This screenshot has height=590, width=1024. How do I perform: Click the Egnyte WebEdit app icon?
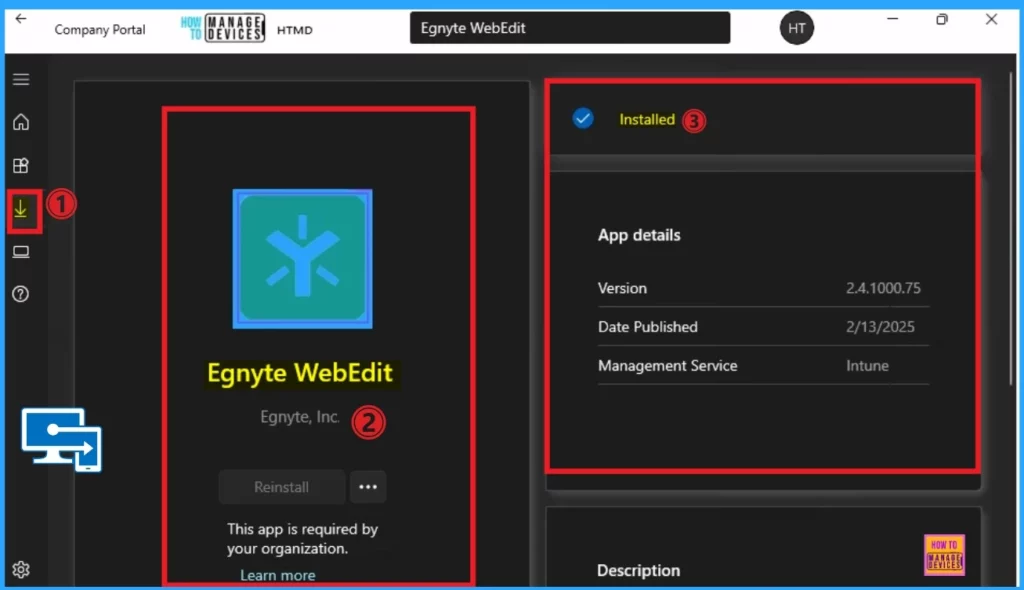pos(302,259)
